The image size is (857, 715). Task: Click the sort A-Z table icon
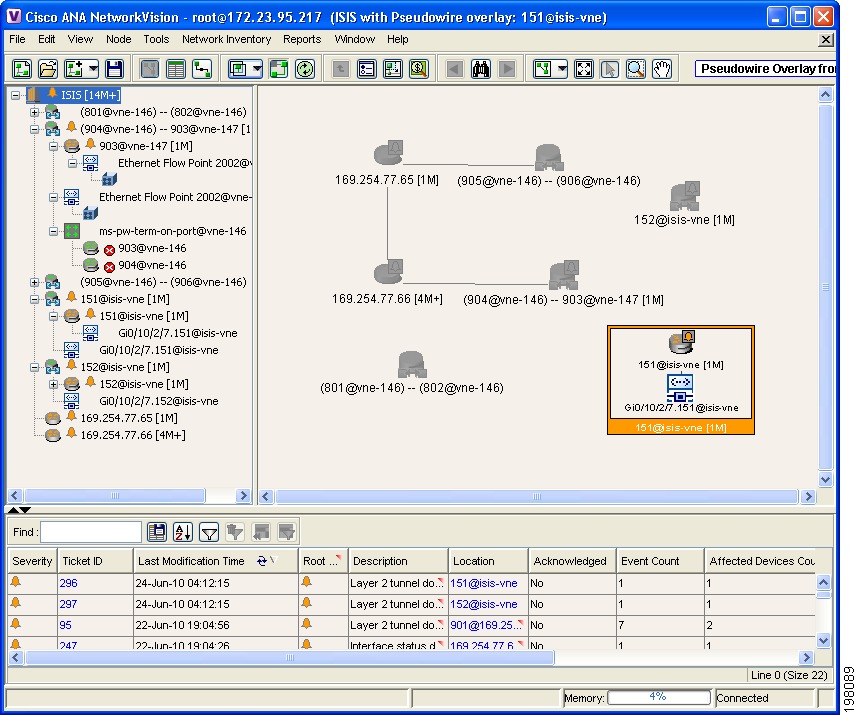click(183, 532)
